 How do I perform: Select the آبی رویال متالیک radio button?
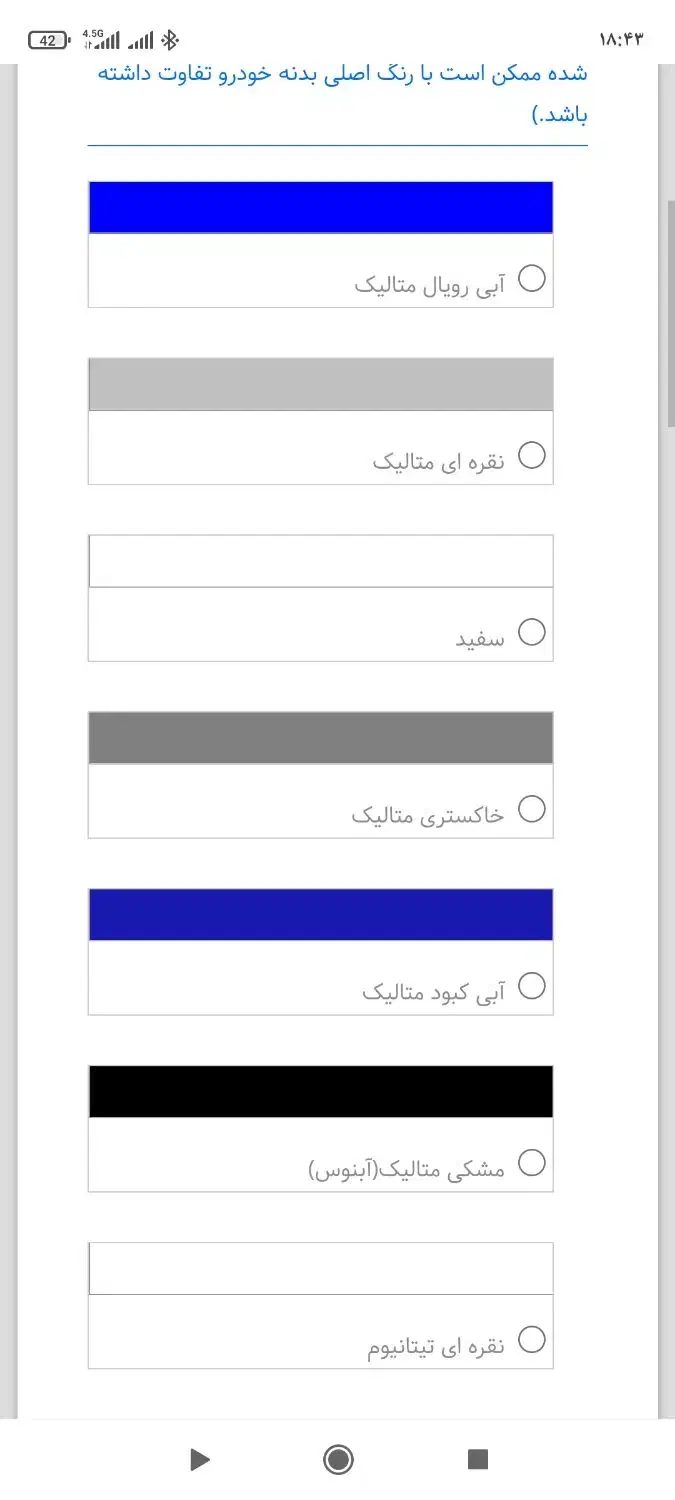click(532, 279)
